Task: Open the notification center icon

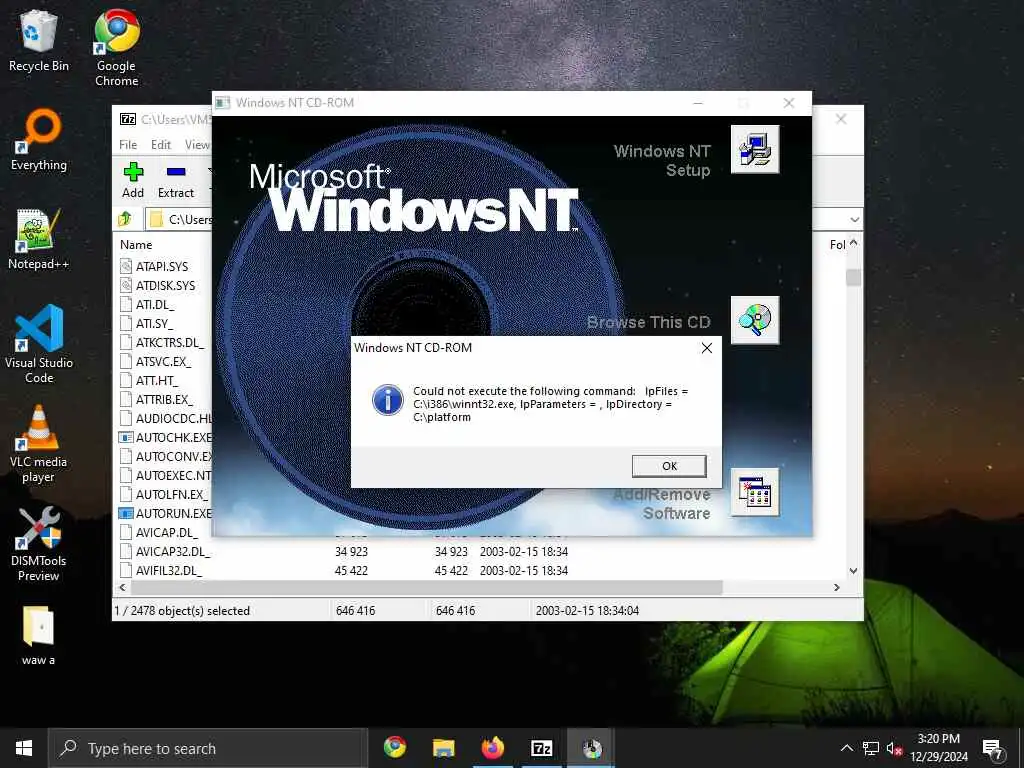Action: click(x=992, y=748)
